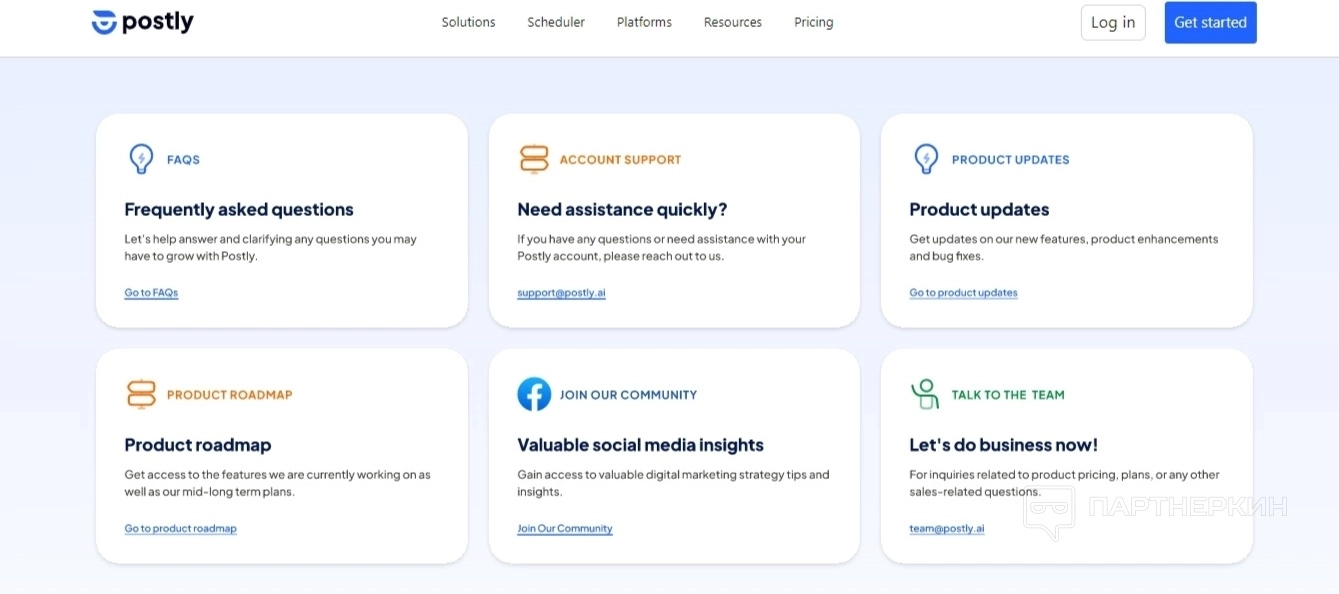Follow the Go to FAQs link
Viewport: 1339px width, 594px height.
point(151,293)
